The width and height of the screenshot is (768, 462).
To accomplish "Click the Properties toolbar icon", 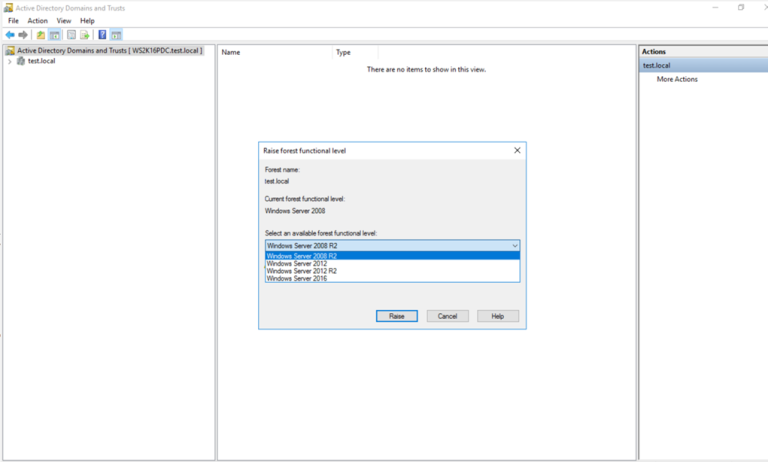I will click(x=71, y=35).
